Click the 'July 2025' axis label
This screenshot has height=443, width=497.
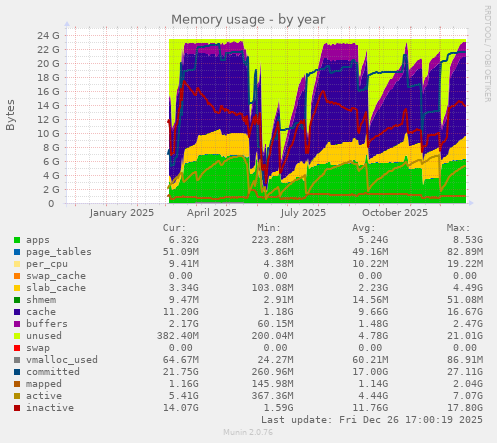(303, 213)
